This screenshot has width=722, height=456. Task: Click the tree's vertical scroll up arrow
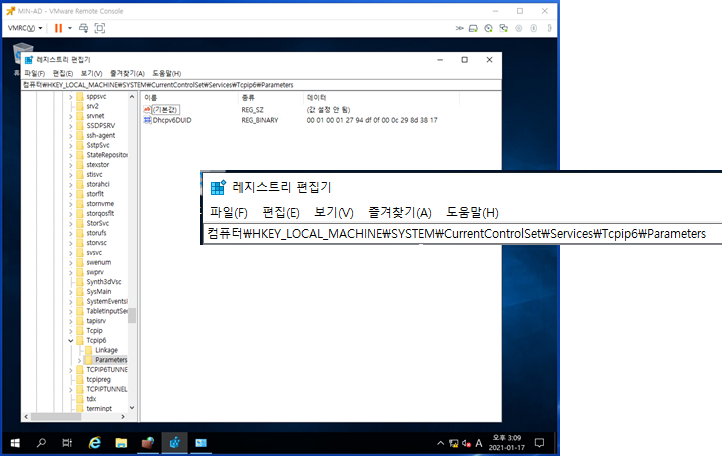(132, 97)
